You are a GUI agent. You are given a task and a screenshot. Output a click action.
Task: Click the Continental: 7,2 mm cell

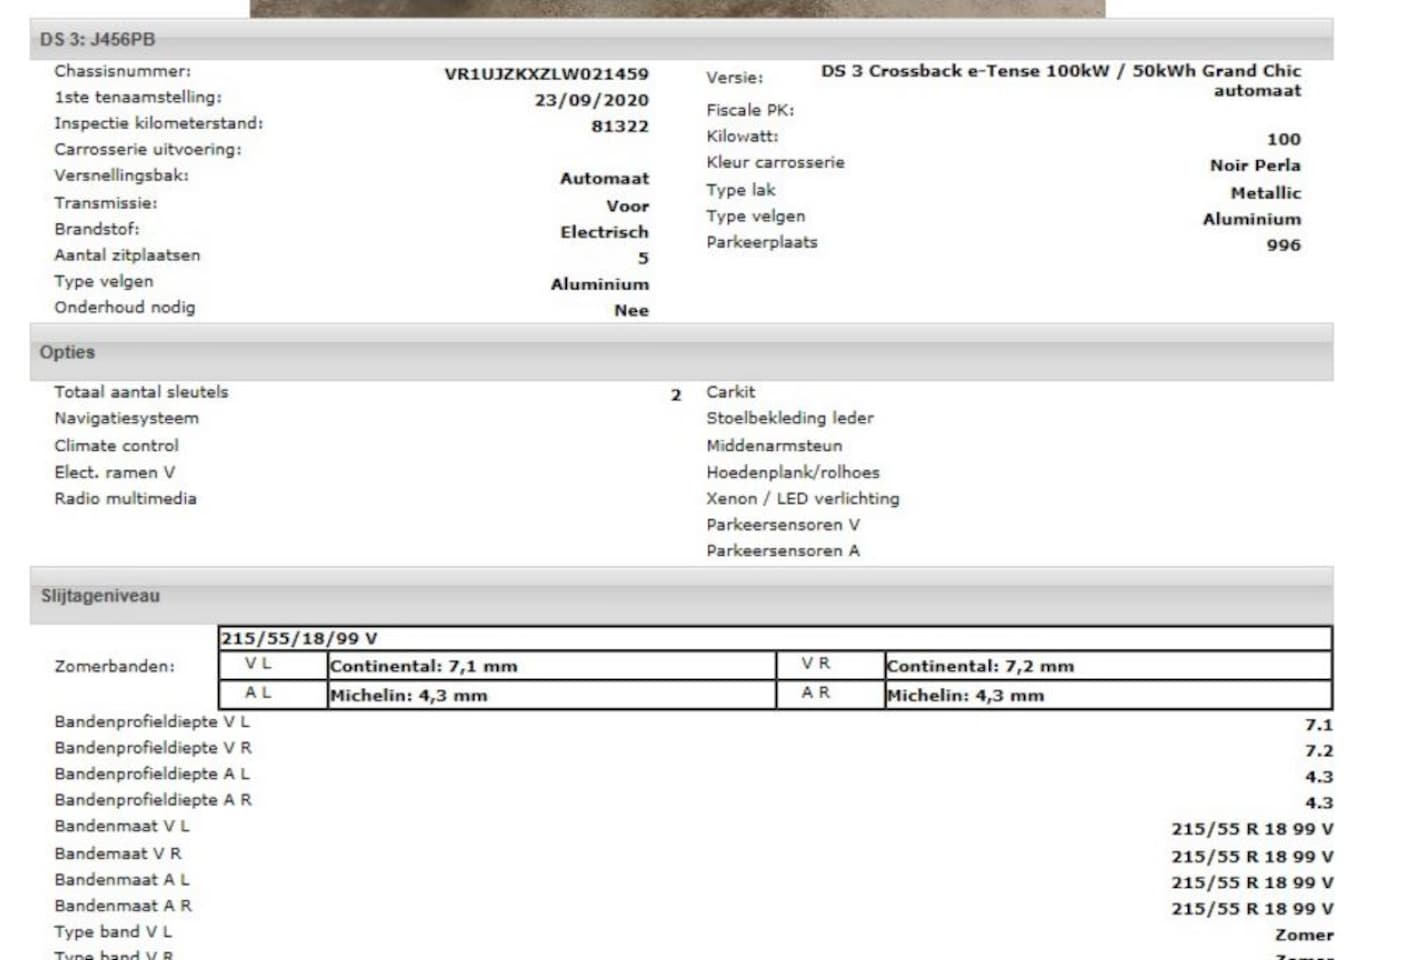[1108, 666]
